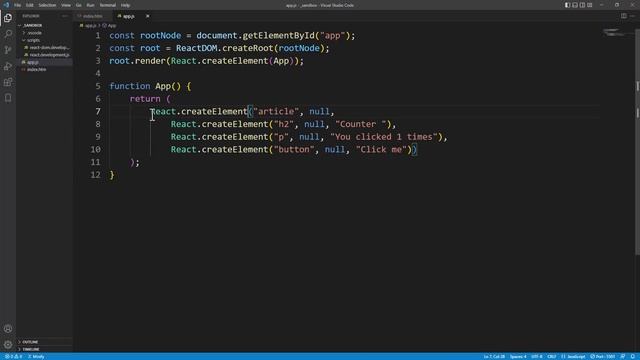Open the Extensions view
Viewport: 640px width, 360px height.
pos(8,82)
